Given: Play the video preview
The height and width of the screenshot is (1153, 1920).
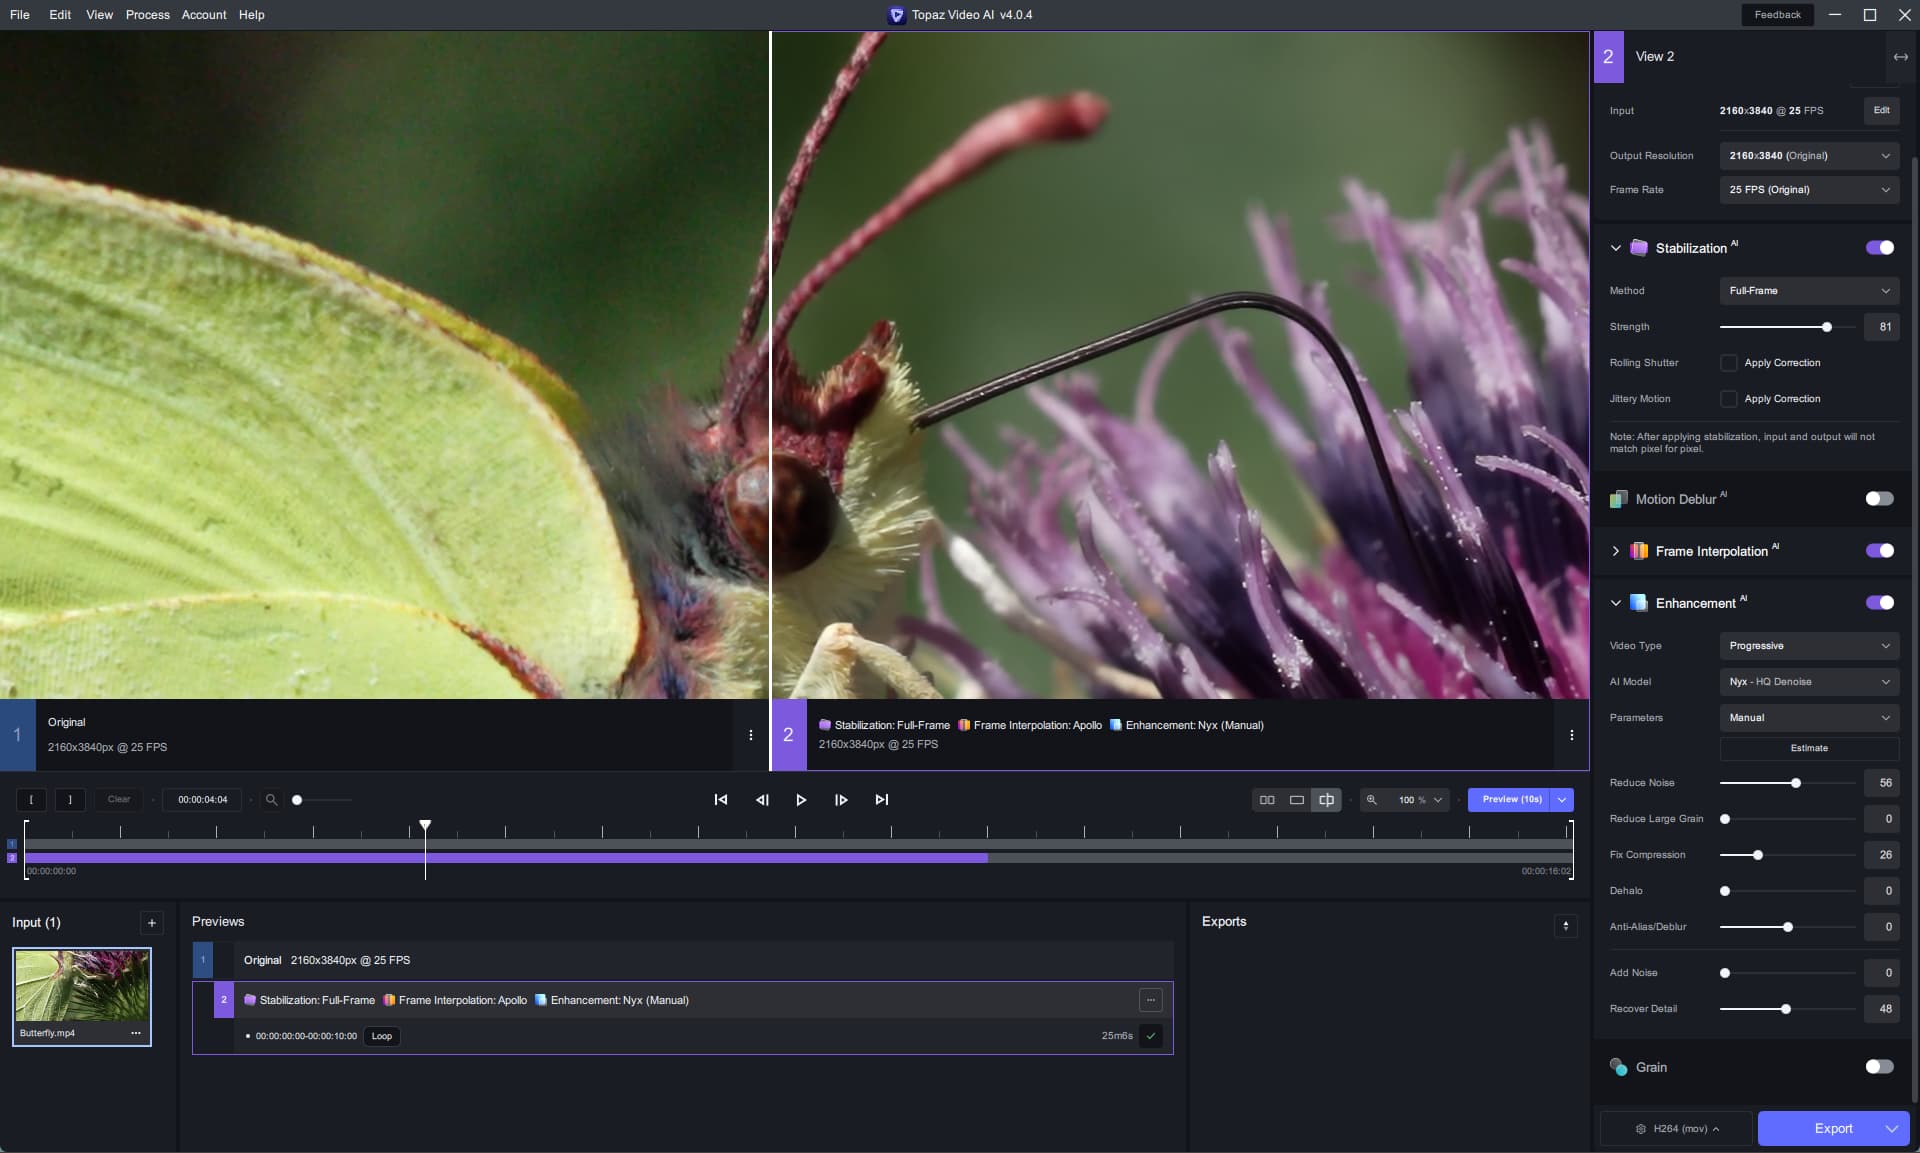Looking at the screenshot, I should click(x=801, y=800).
